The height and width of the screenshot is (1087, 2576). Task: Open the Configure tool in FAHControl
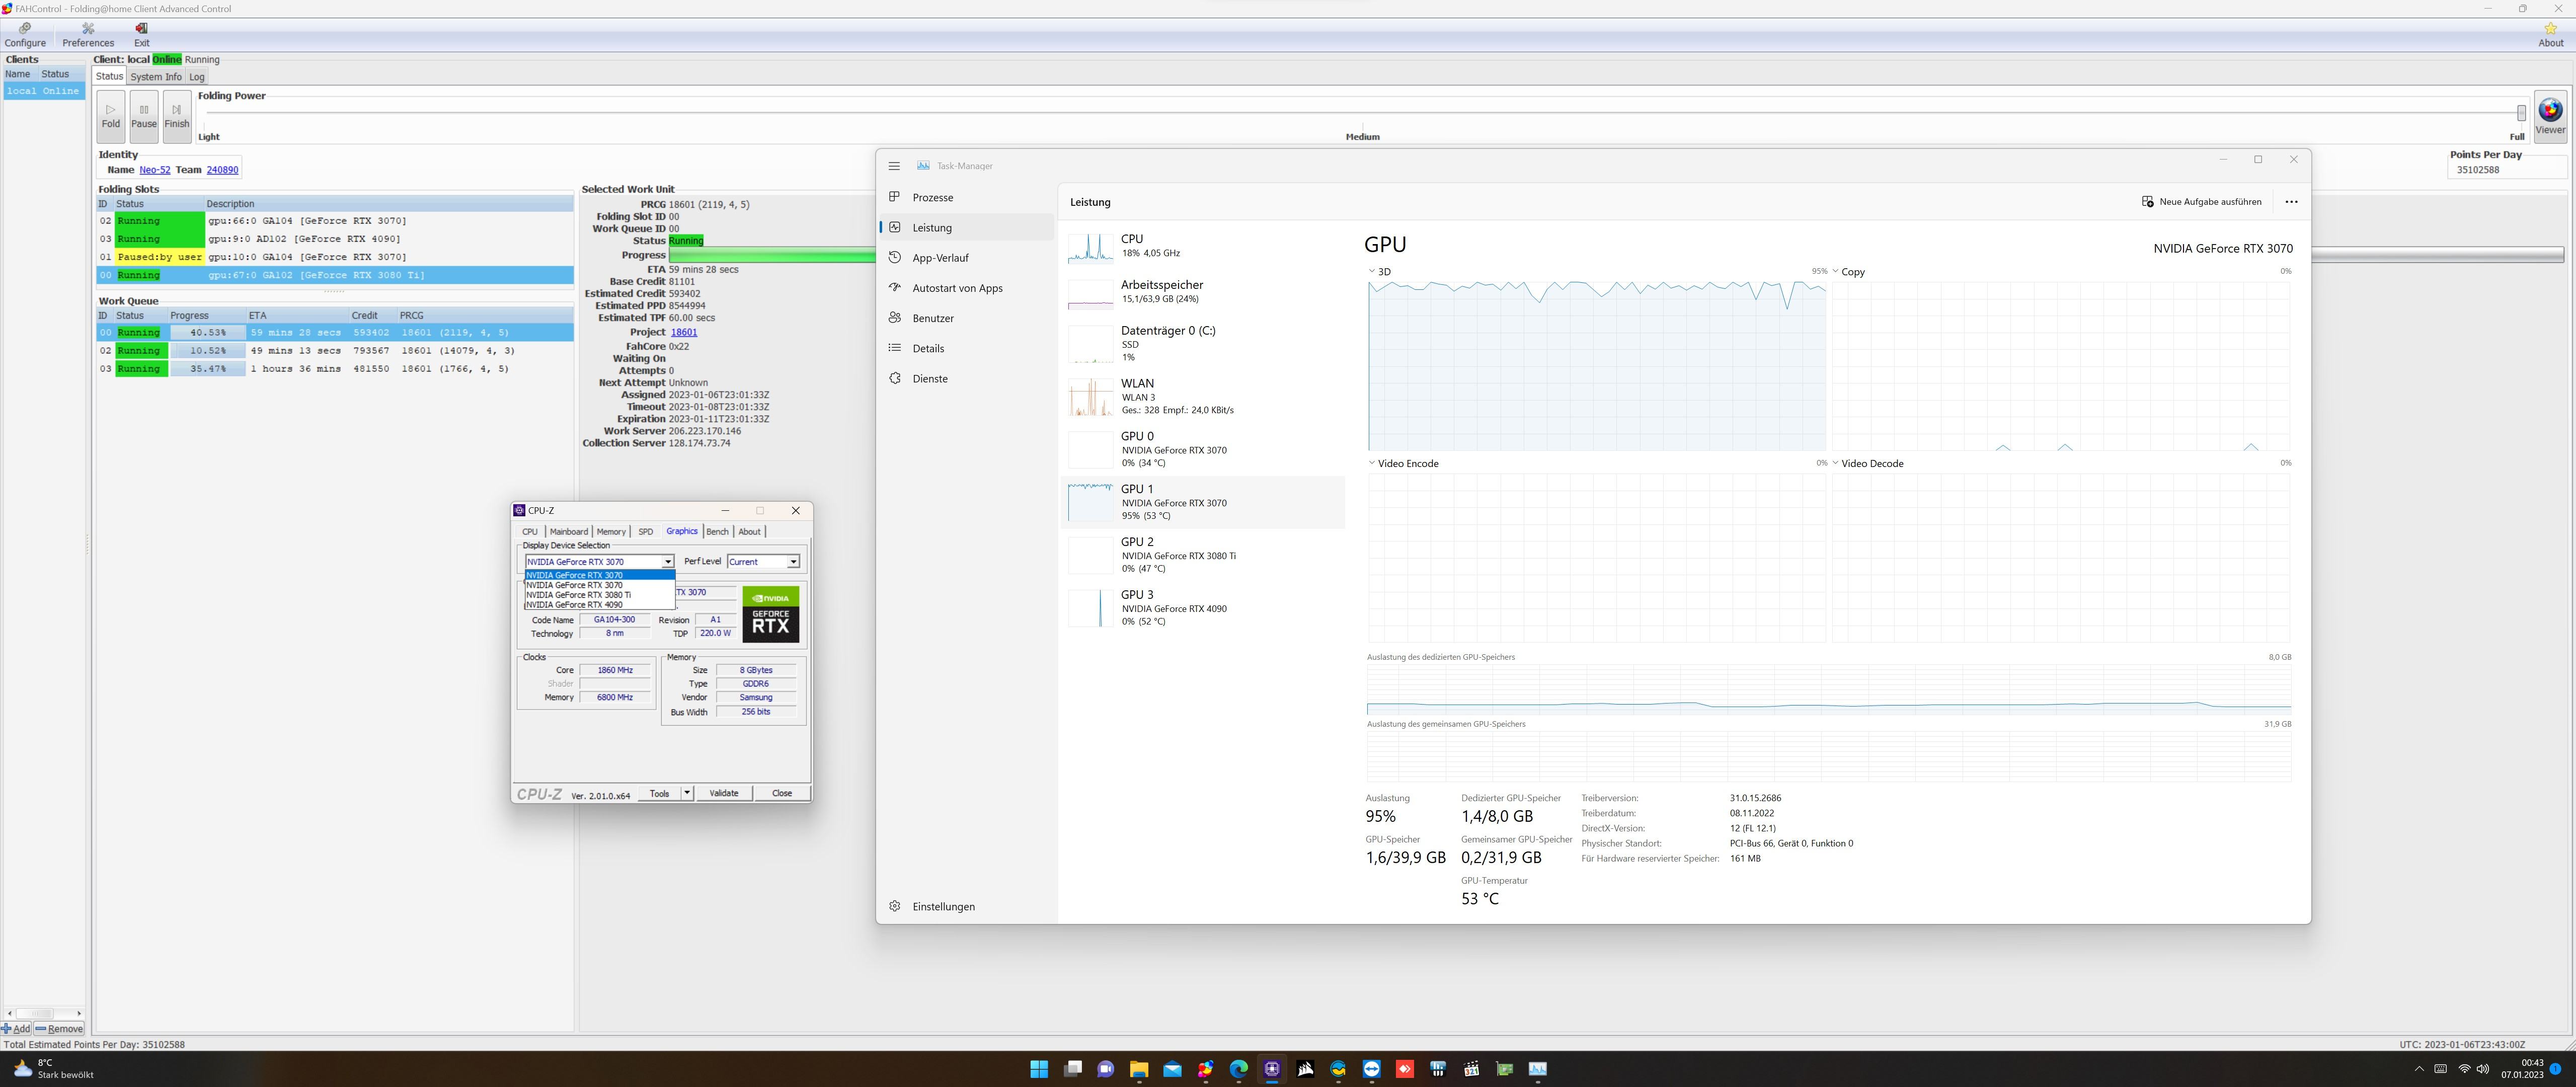25,35
